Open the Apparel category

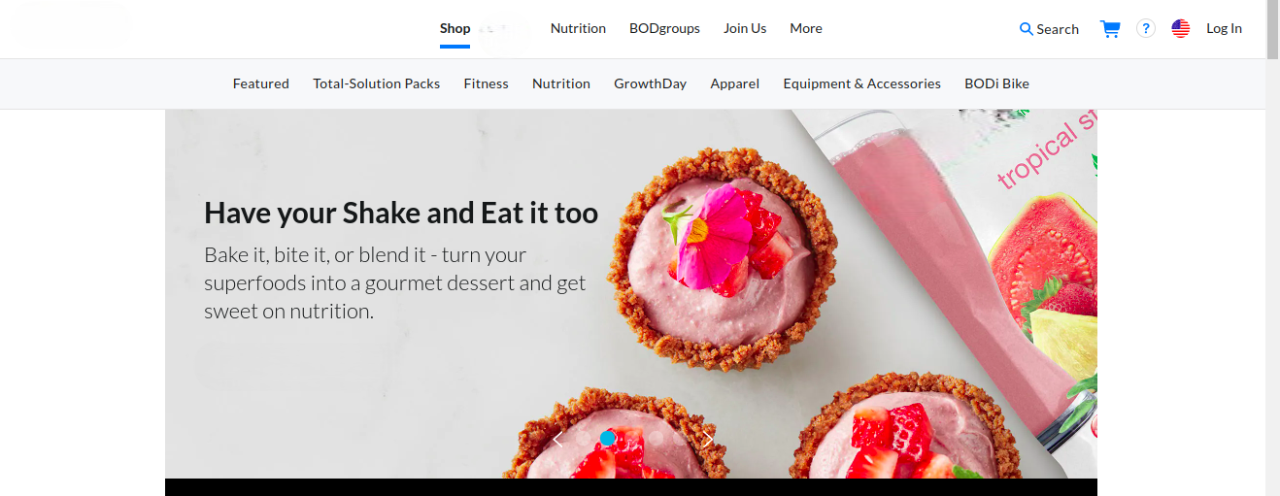(735, 84)
